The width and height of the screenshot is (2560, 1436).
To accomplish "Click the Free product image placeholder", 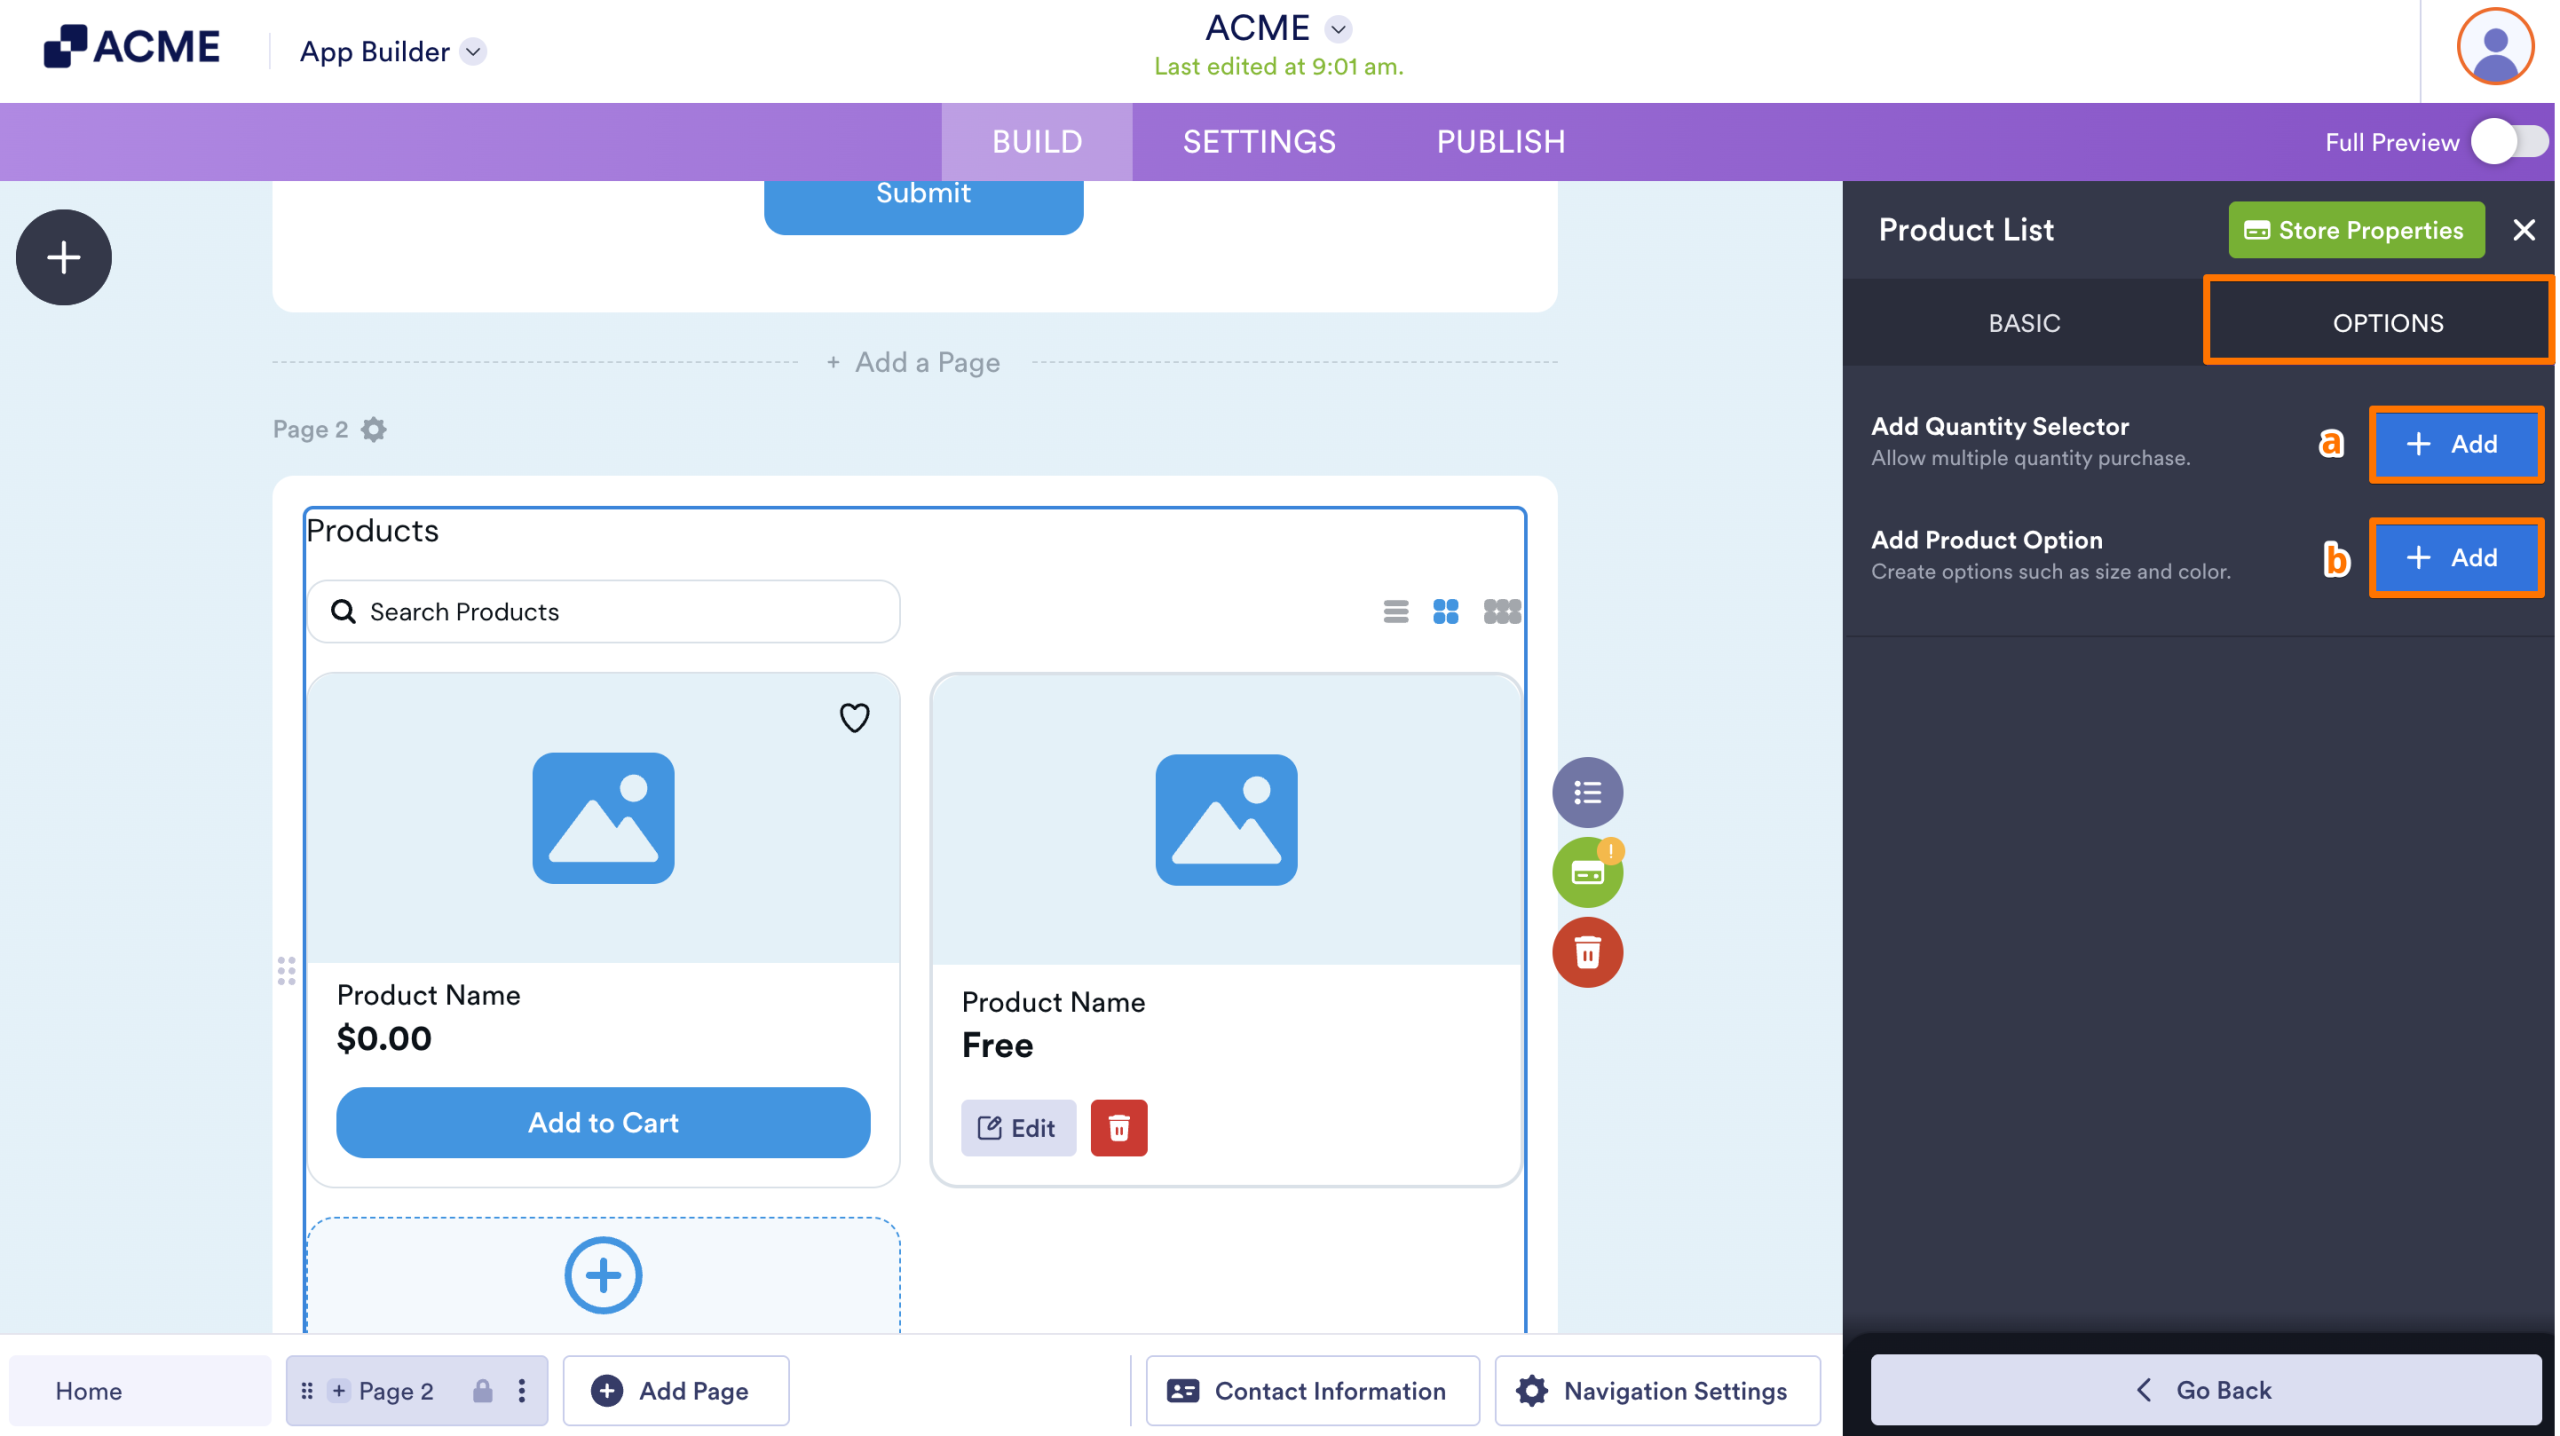I will [x=1228, y=821].
